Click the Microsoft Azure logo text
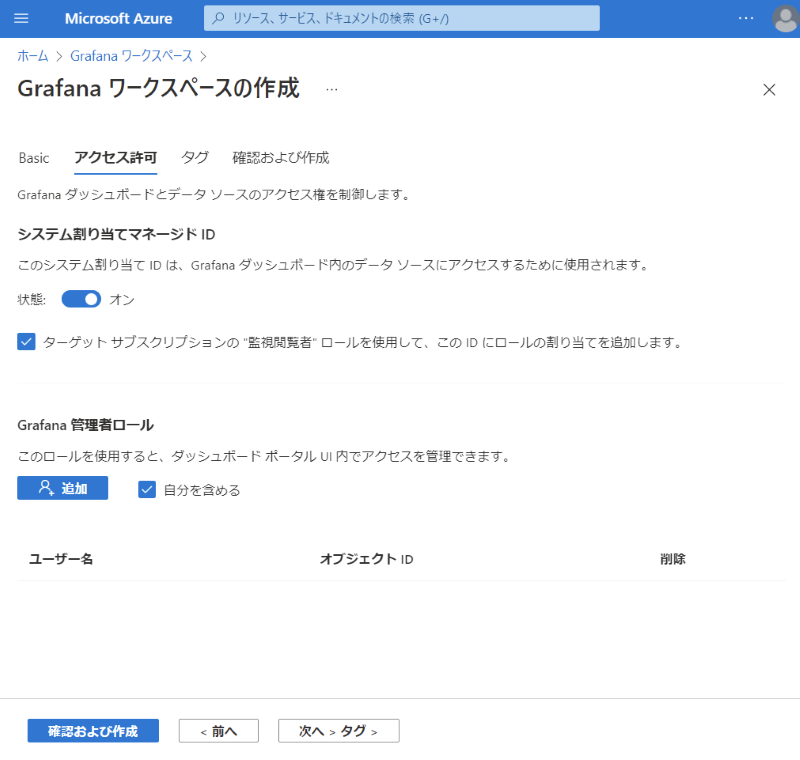 (x=118, y=18)
